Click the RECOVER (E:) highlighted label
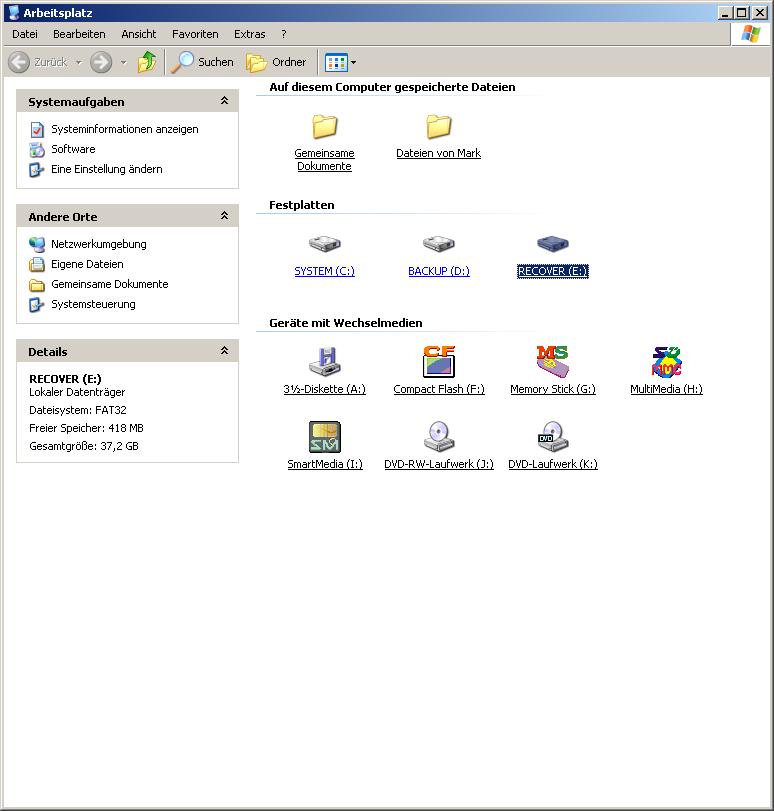The image size is (774, 811). click(553, 272)
